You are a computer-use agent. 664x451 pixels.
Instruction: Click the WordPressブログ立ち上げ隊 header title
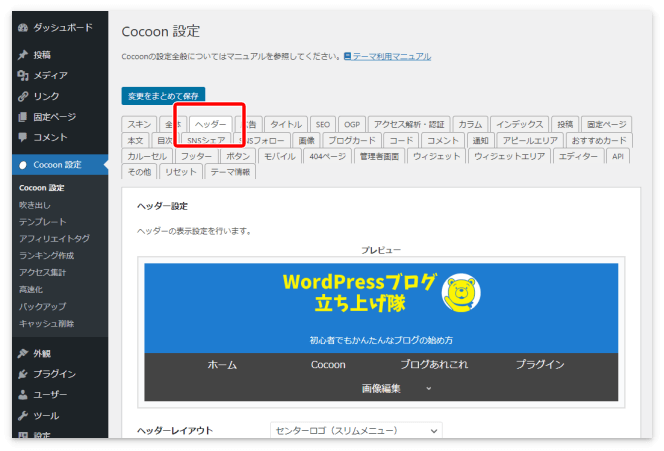click(x=359, y=293)
